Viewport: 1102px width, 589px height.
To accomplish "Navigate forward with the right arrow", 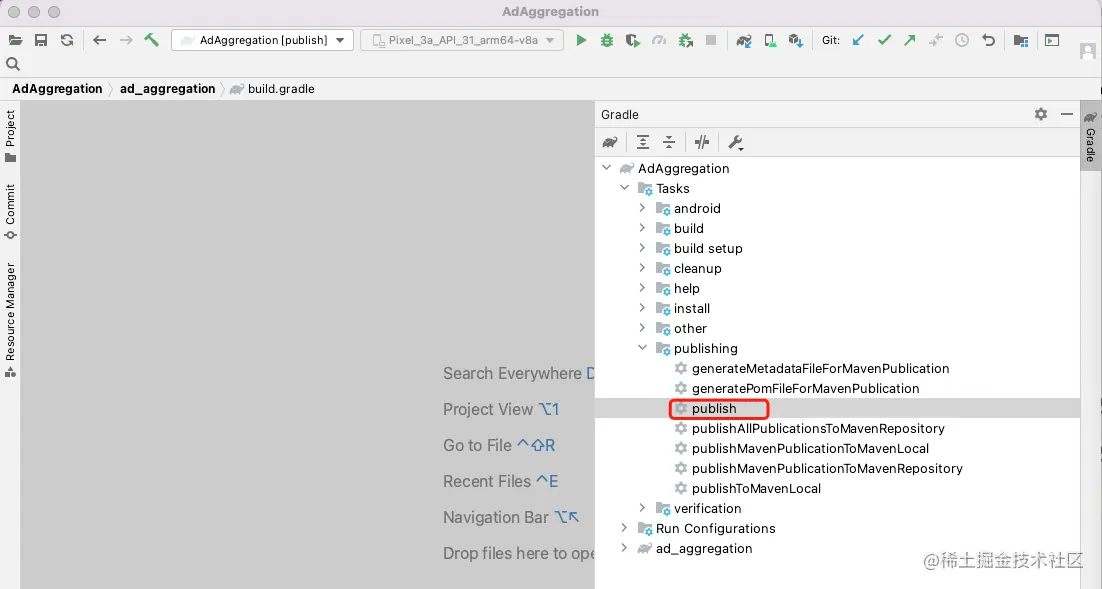I will coord(126,40).
